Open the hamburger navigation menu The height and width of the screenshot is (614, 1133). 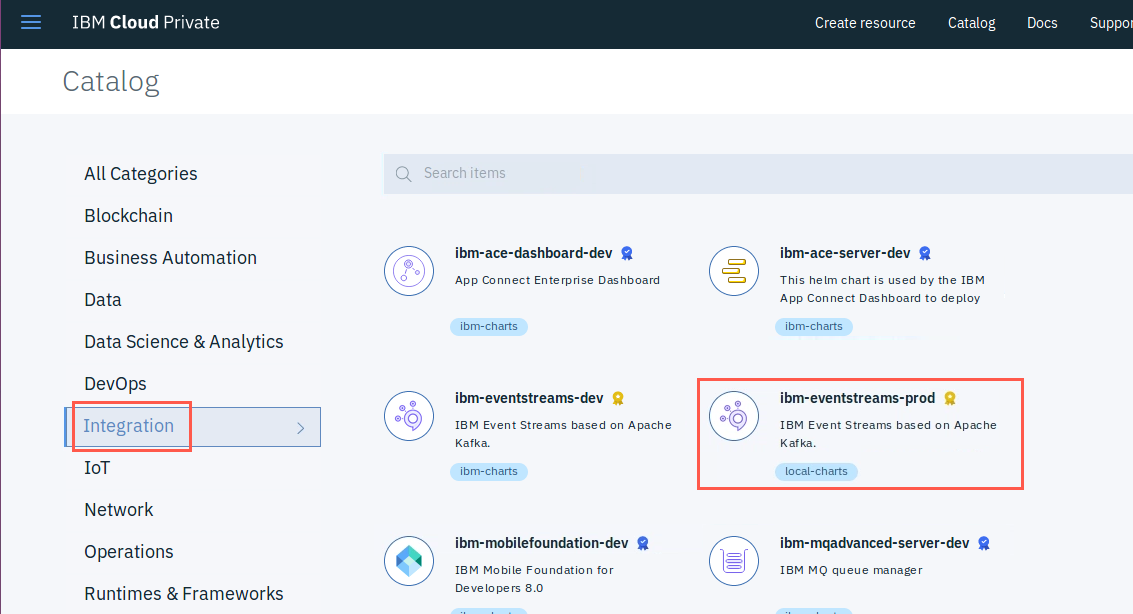31,22
